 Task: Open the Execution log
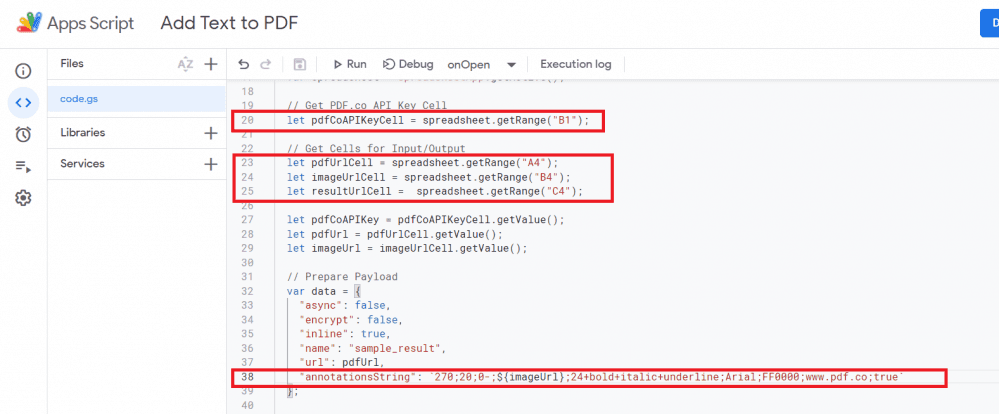click(x=575, y=64)
